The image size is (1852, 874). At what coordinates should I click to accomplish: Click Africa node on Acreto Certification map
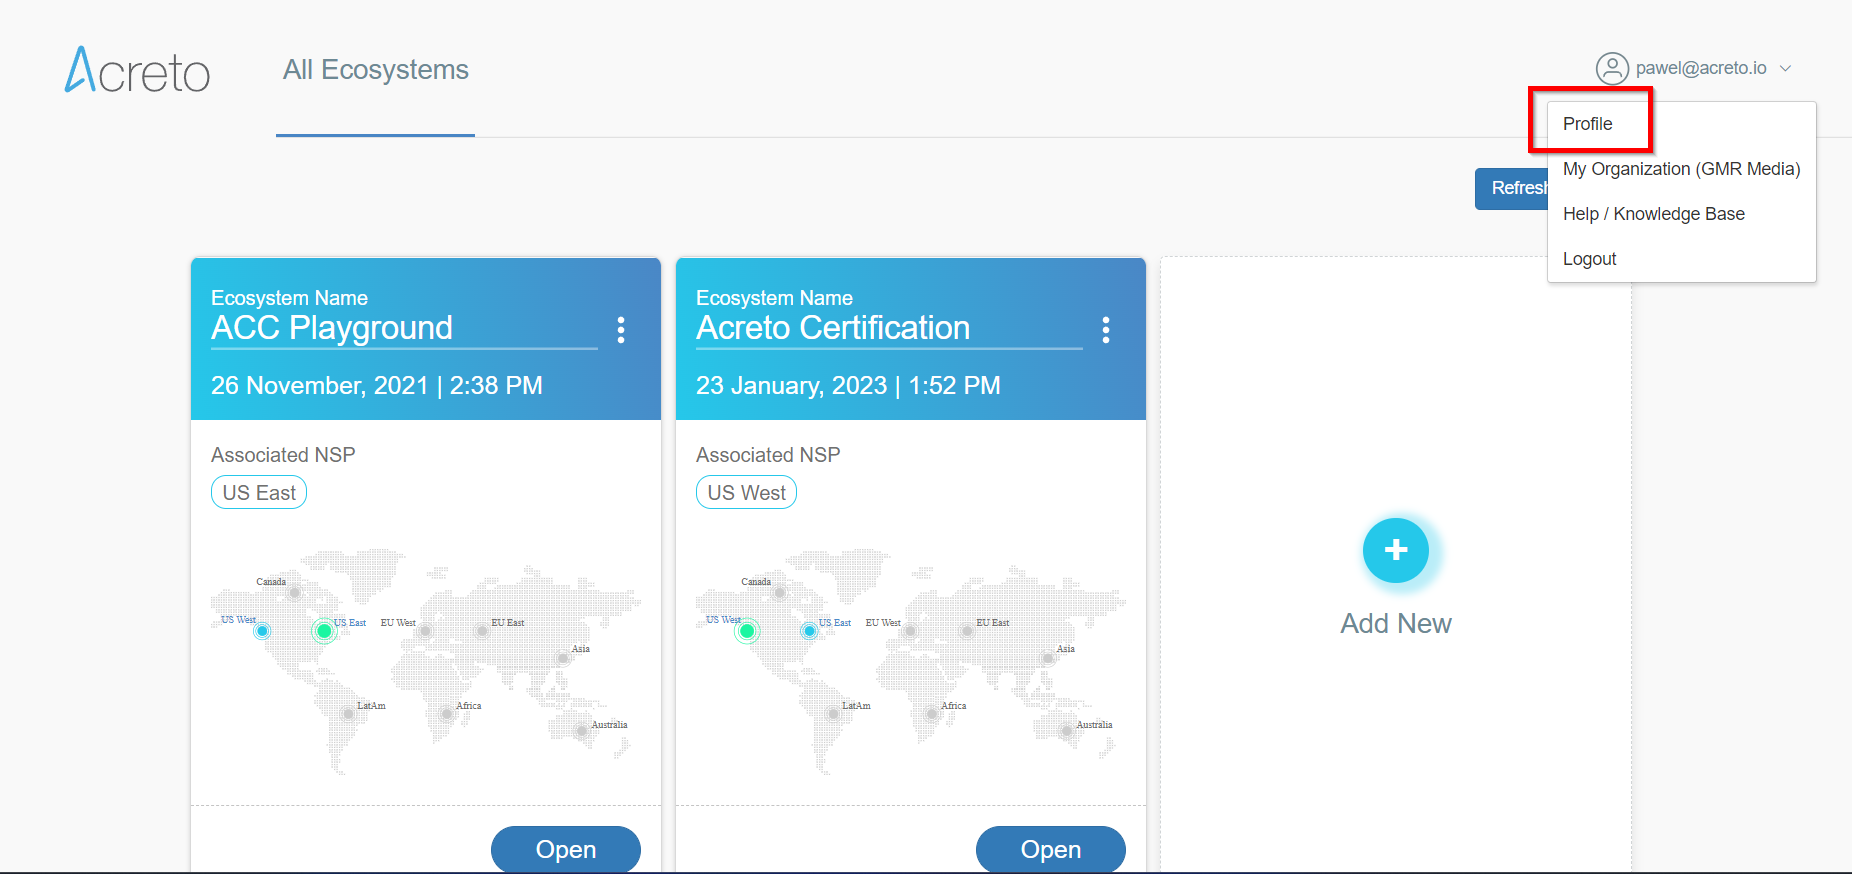(x=932, y=714)
